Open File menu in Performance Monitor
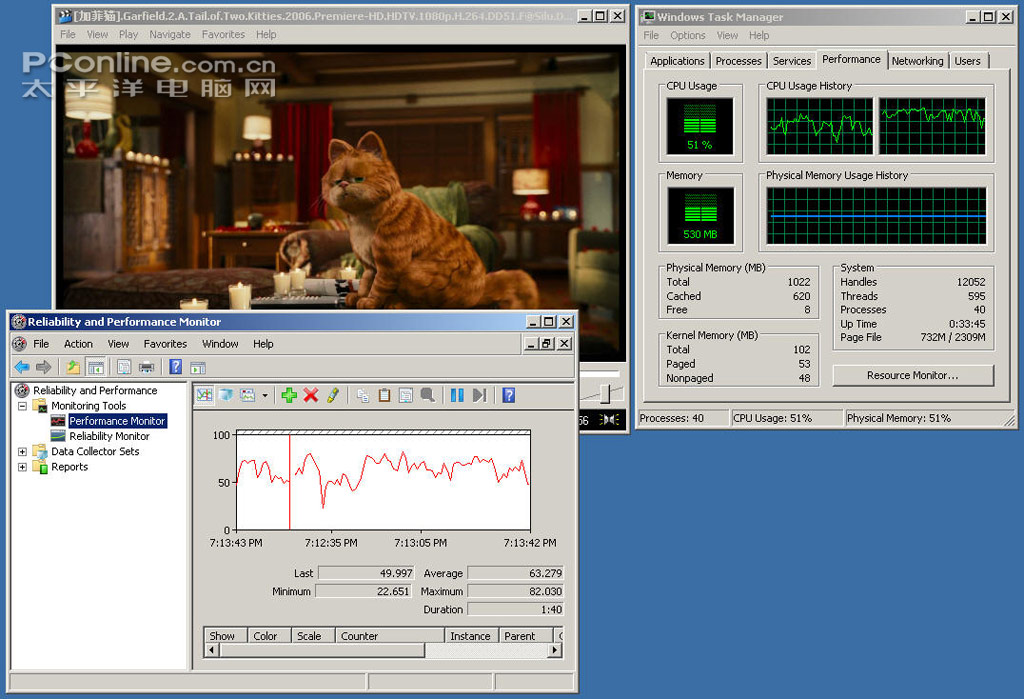The width and height of the screenshot is (1024, 699). [41, 344]
